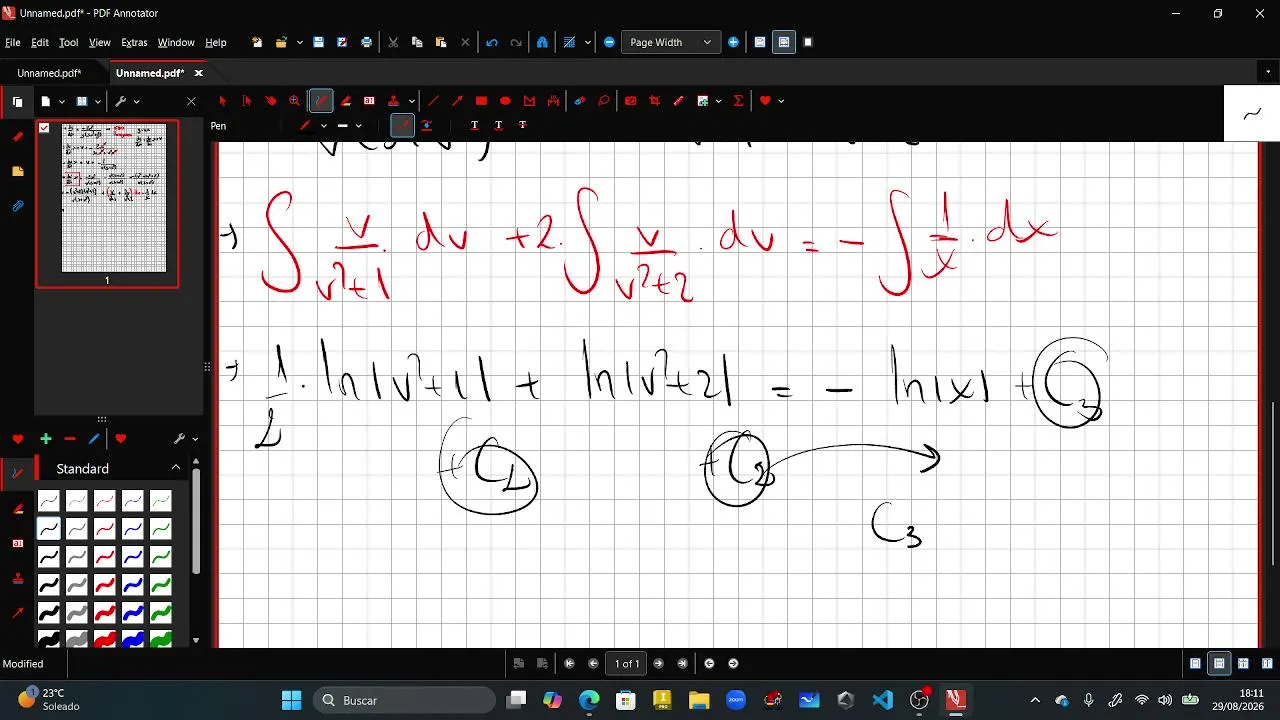The image size is (1280, 720).
Task: Close the sidebar panel with X
Action: point(191,101)
